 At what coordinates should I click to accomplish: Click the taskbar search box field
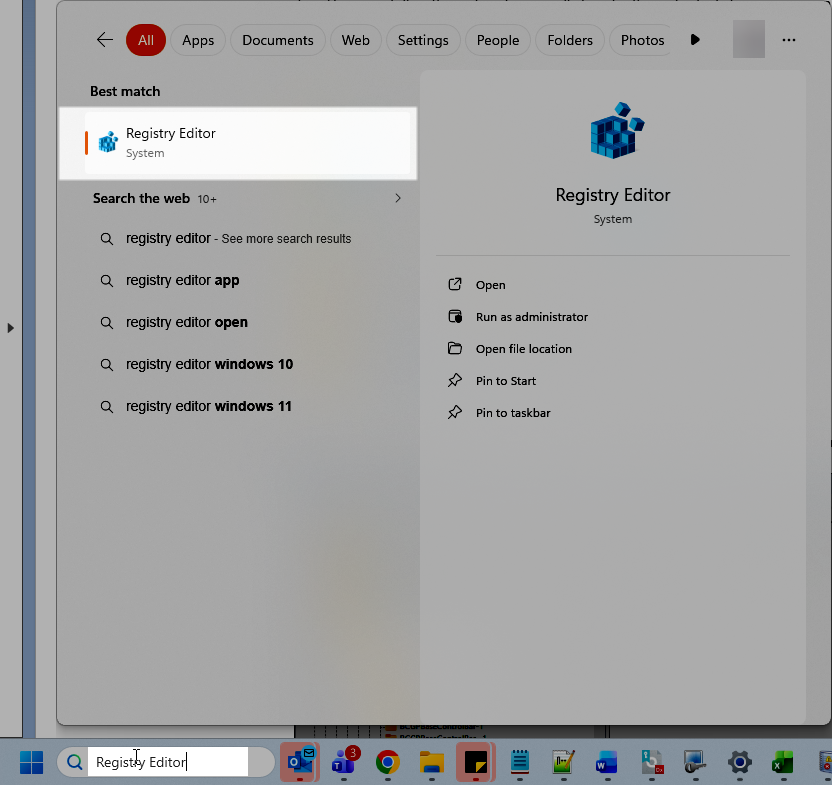click(x=168, y=762)
